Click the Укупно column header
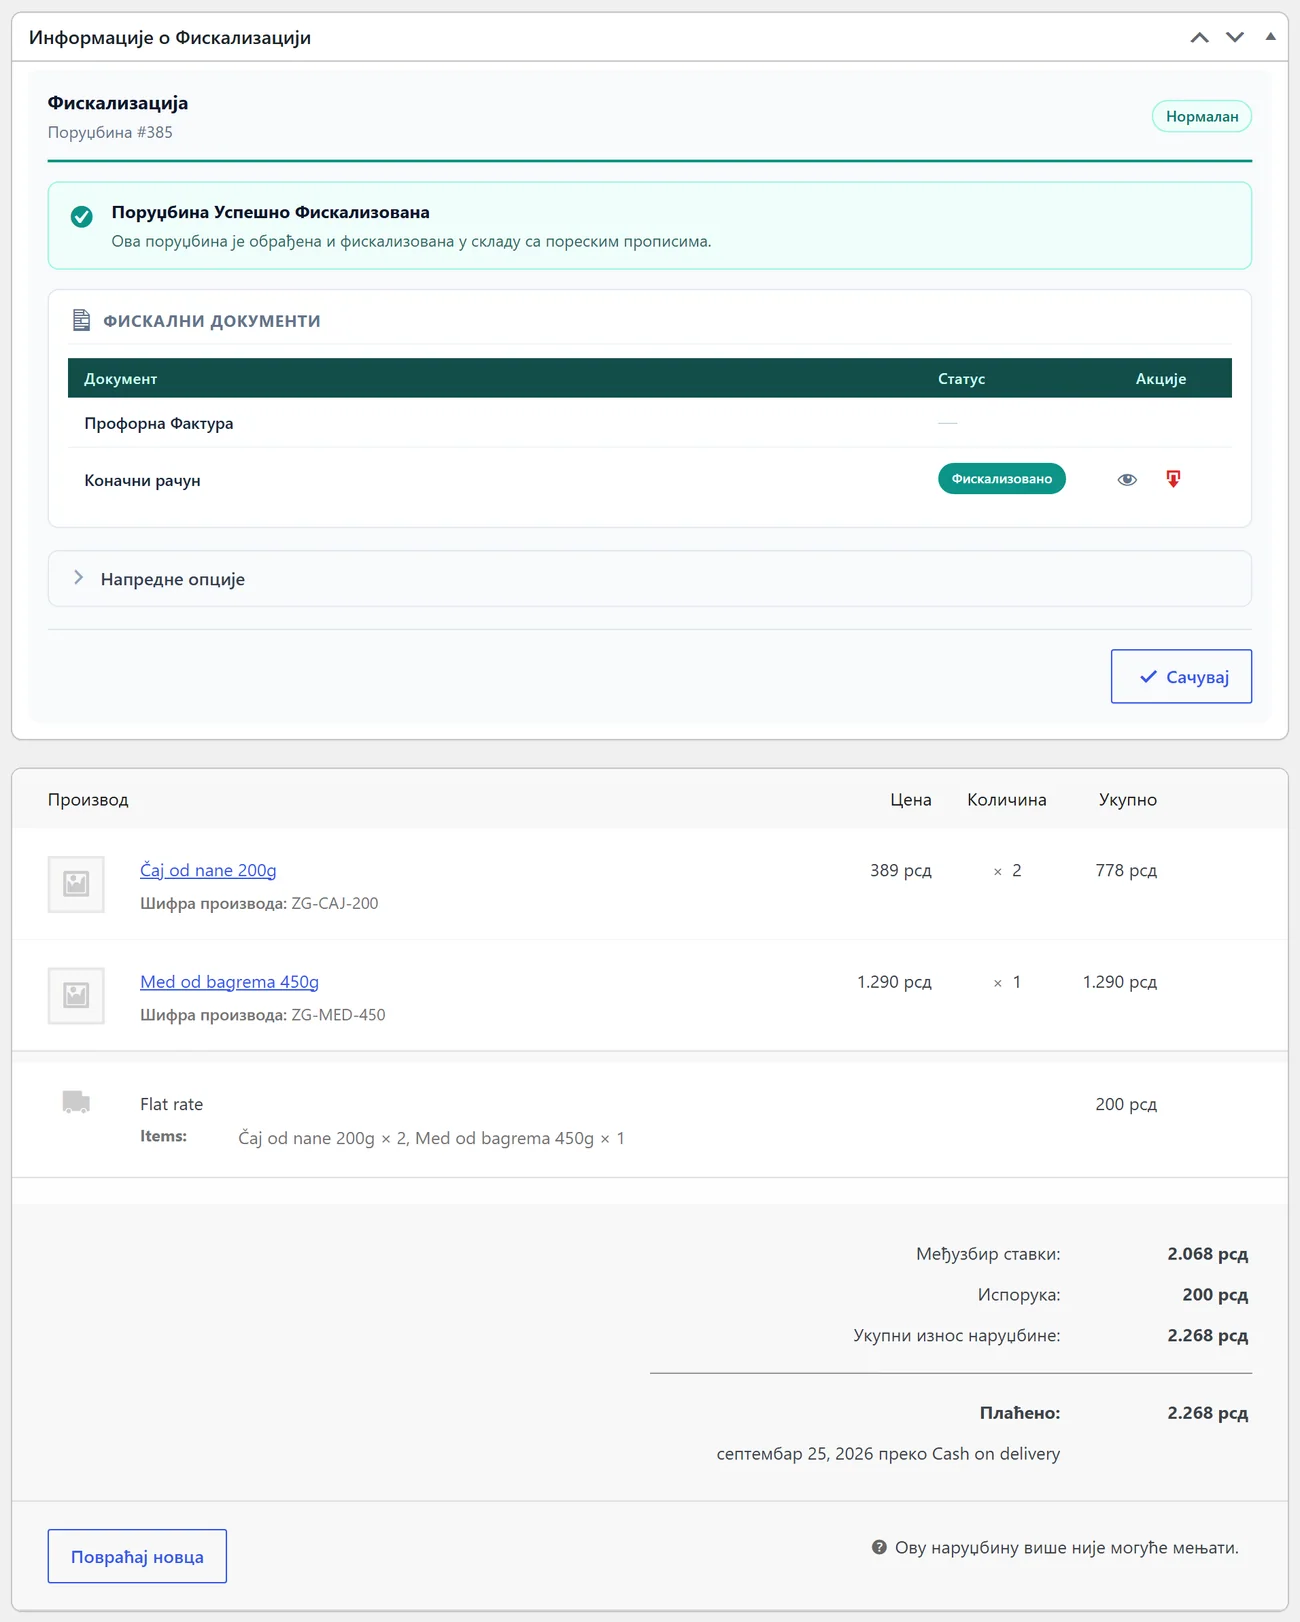 pyautogui.click(x=1128, y=800)
